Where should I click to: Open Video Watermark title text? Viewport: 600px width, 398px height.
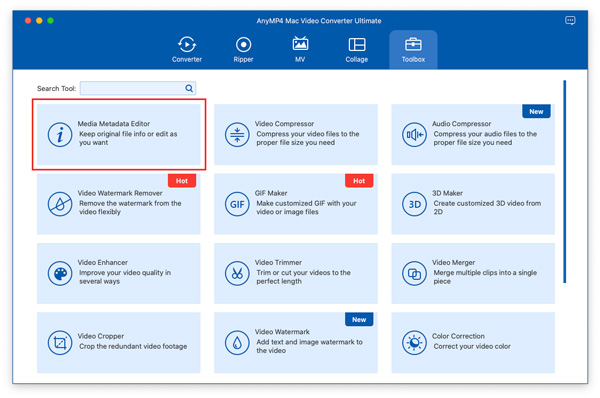click(x=282, y=331)
